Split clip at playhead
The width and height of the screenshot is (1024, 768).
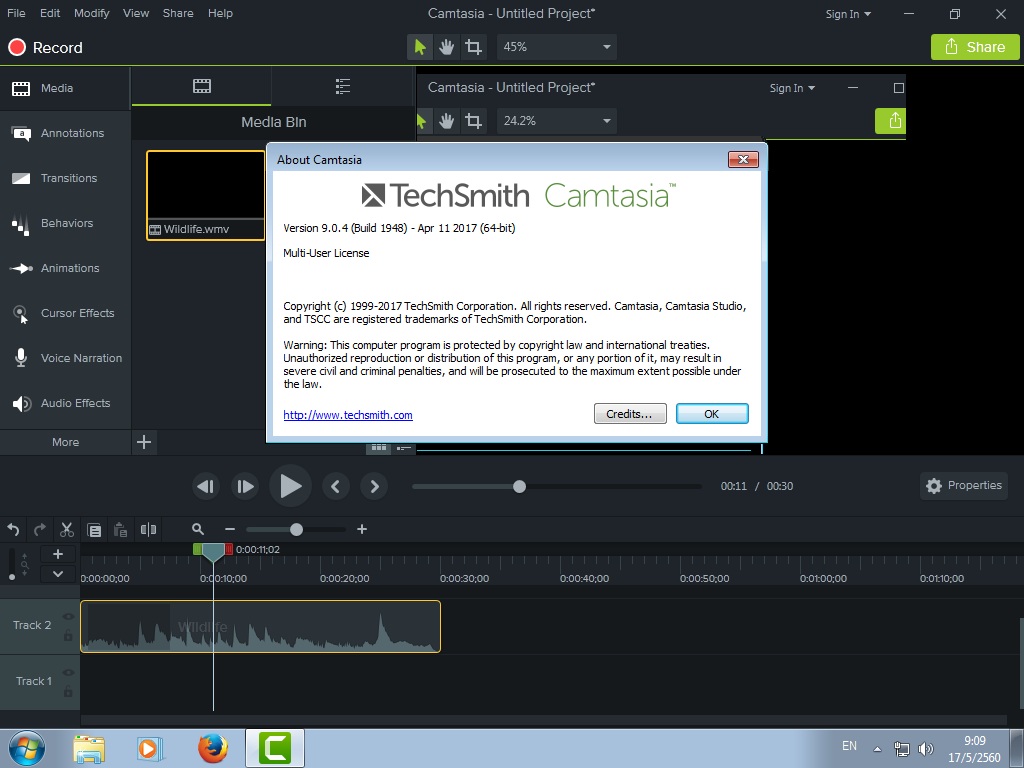[x=148, y=530]
